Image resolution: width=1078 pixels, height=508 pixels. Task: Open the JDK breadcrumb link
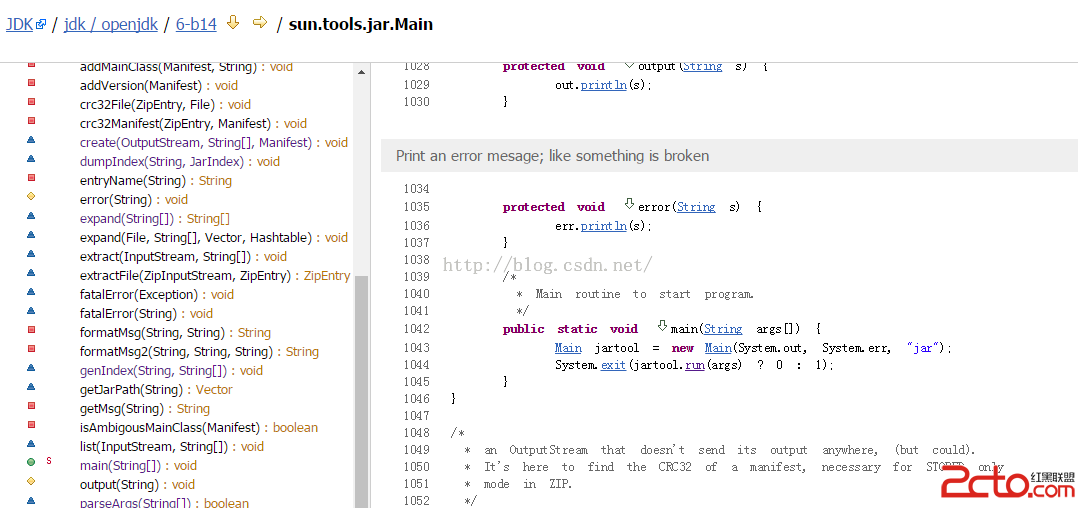click(19, 24)
